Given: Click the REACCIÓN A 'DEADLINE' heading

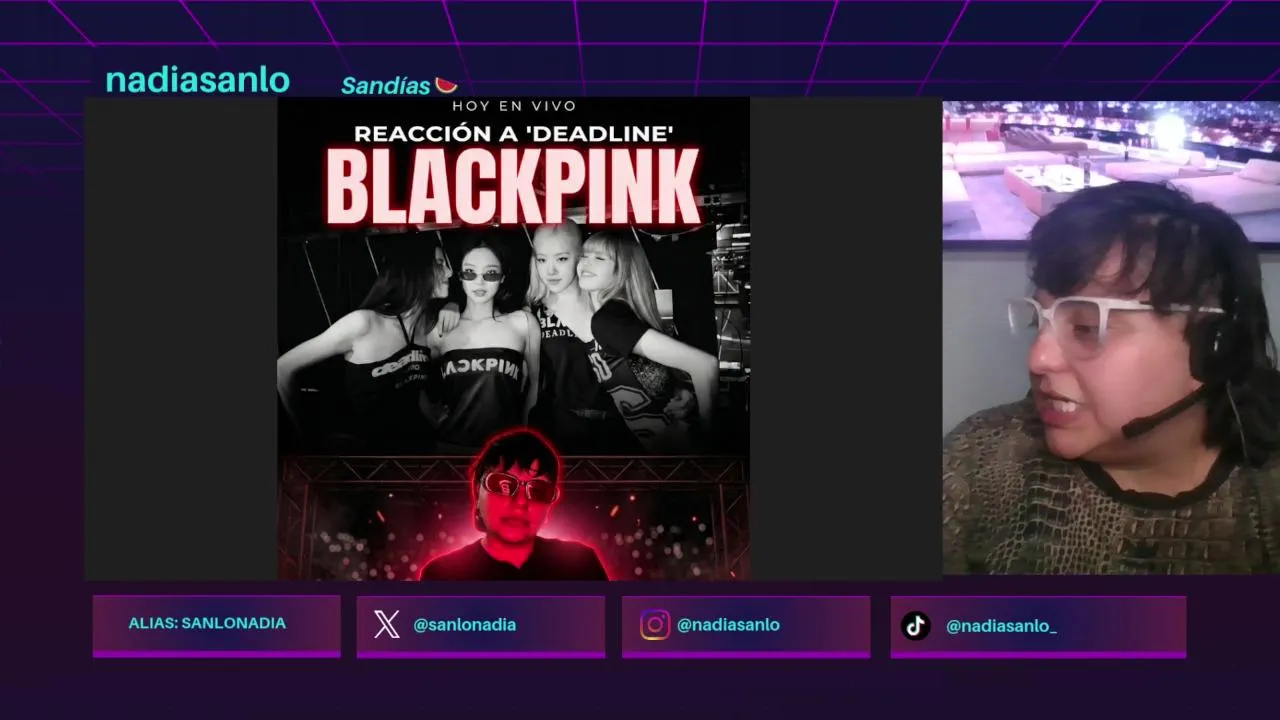Looking at the screenshot, I should [514, 133].
